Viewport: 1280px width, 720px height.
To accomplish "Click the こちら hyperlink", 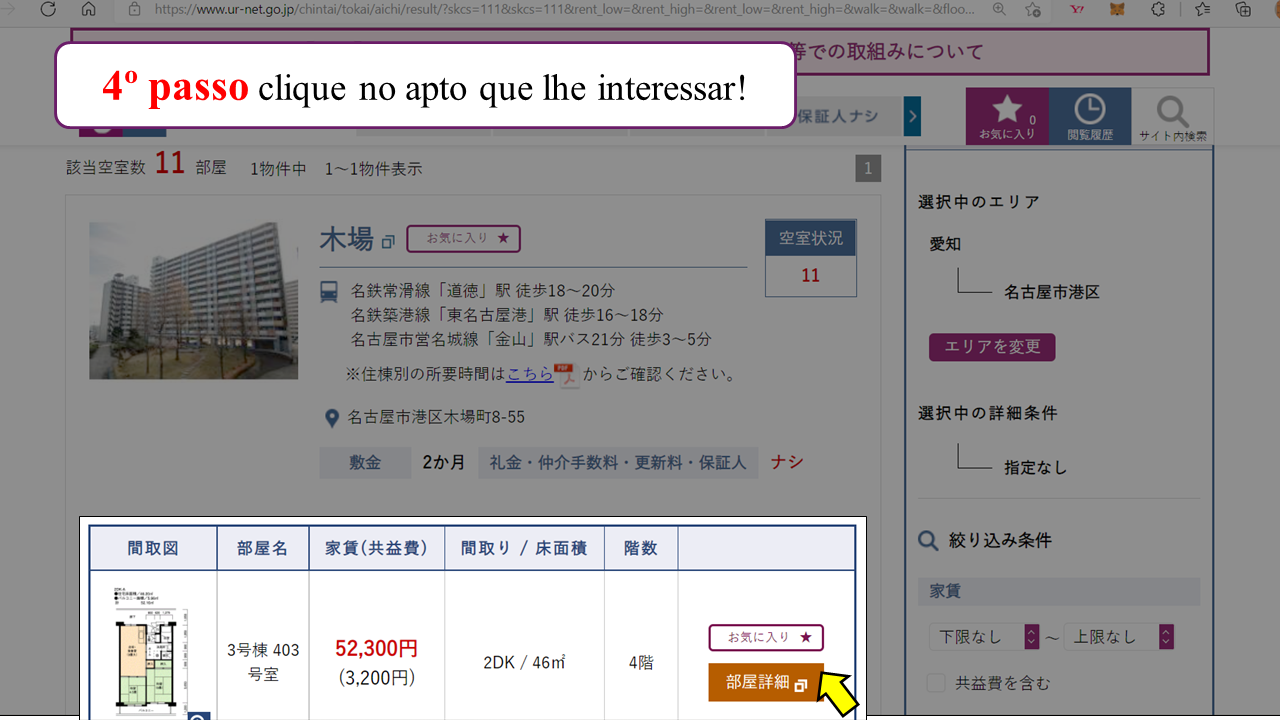I will coord(529,374).
